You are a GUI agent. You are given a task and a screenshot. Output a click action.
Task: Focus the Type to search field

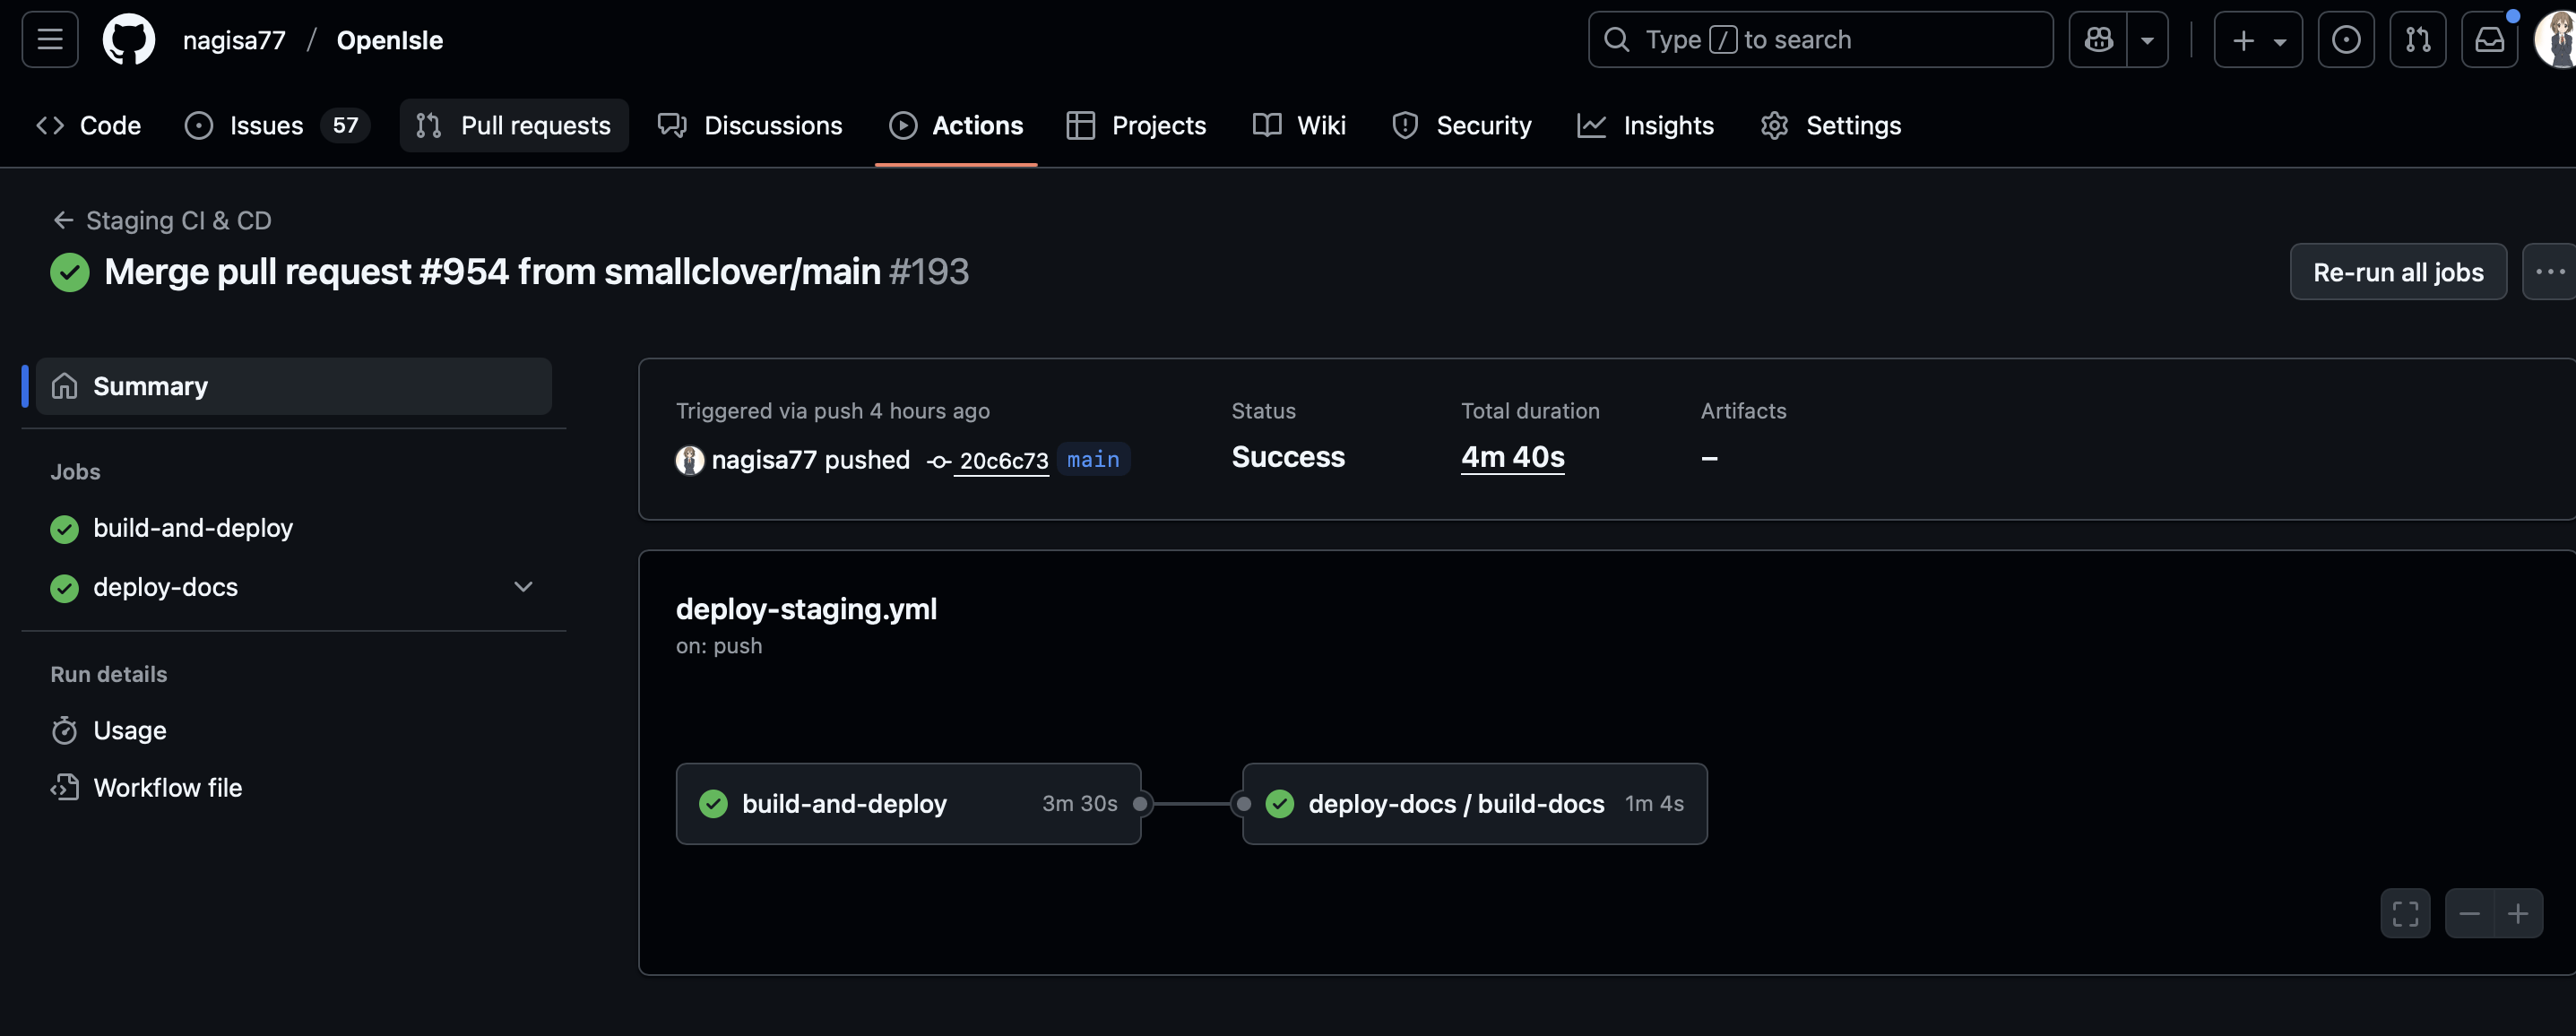(1820, 40)
